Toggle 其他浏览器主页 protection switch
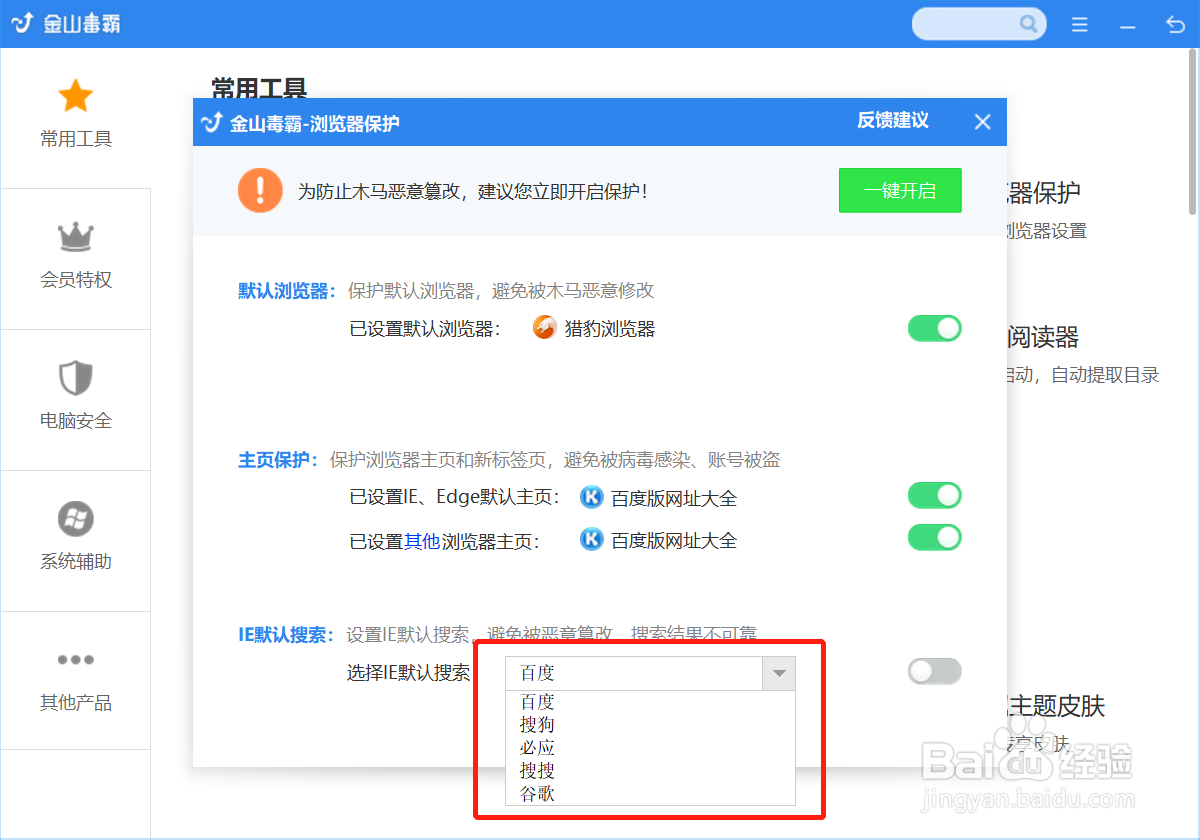The height and width of the screenshot is (840, 1200). 935,538
